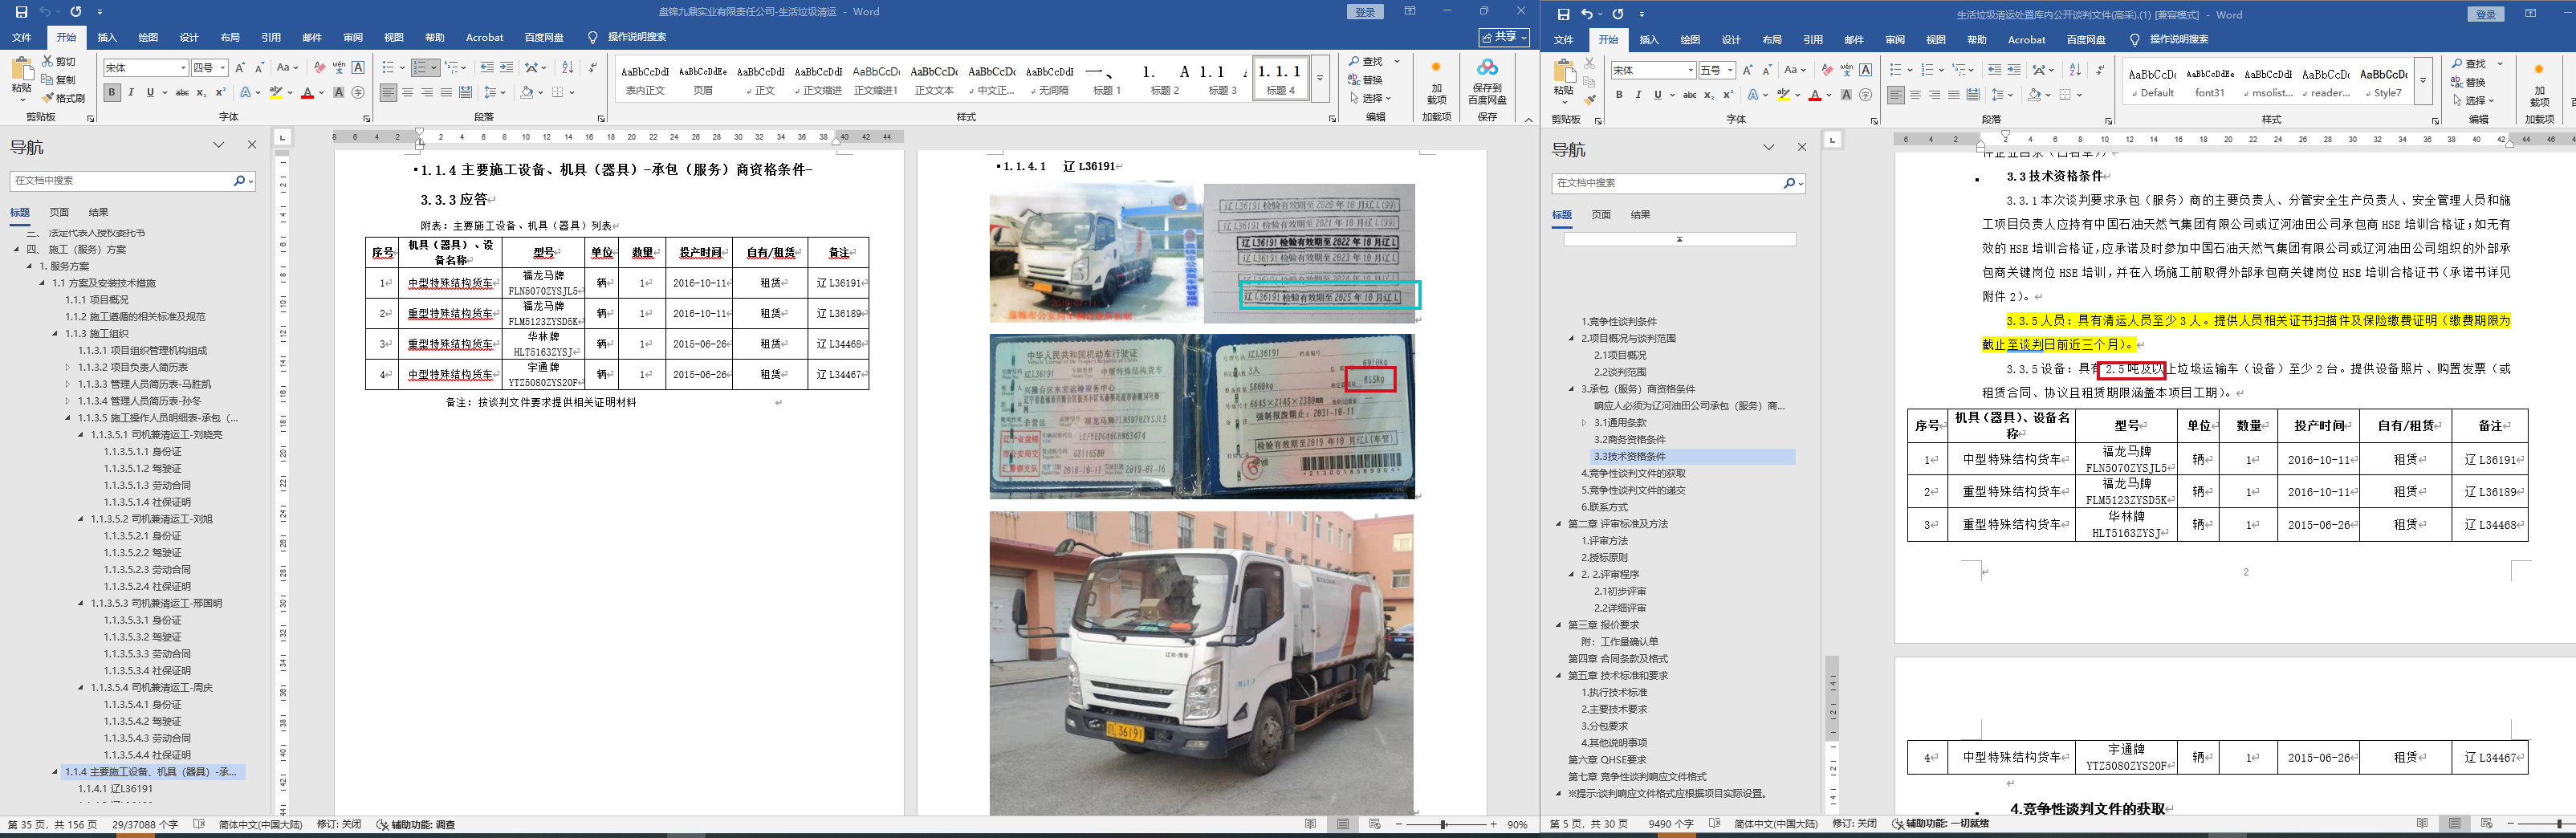2576x838 pixels.
Task: Open font name dropdown 宋体 in left window
Action: 183,68
